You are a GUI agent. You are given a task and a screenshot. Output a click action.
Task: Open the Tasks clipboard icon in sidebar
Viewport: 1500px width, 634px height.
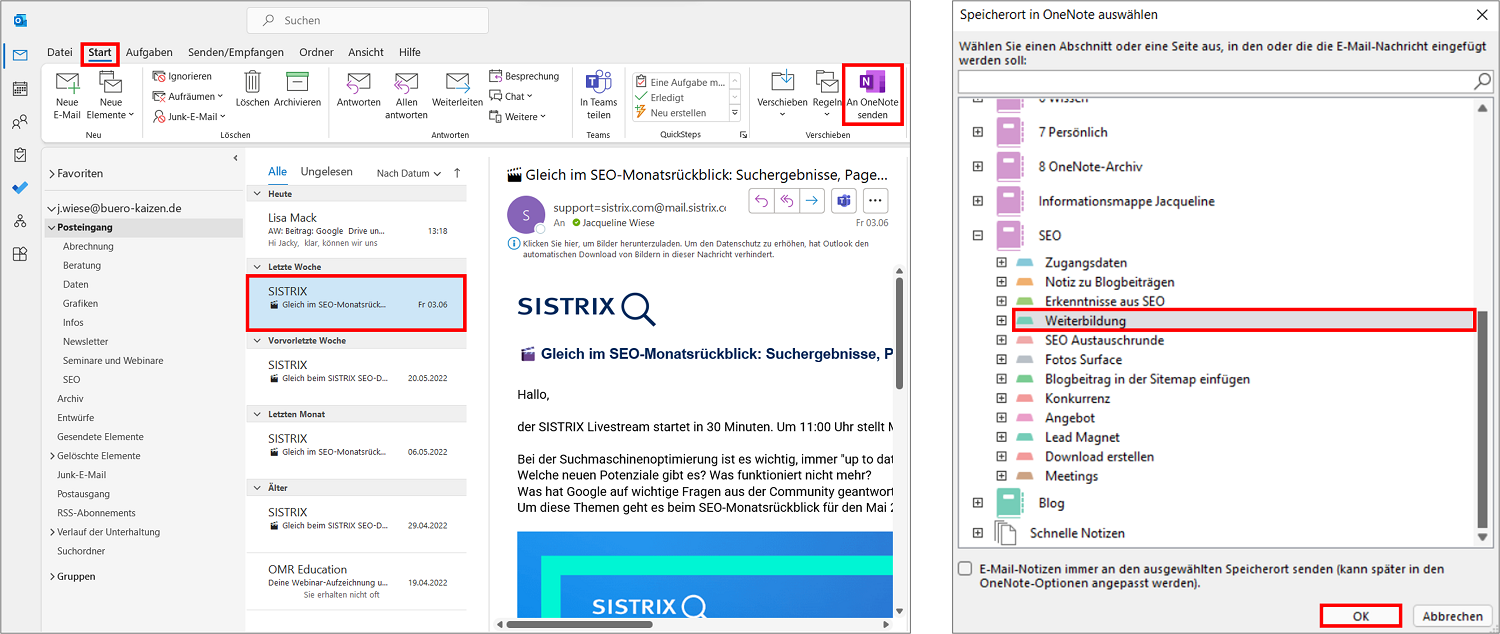[20, 155]
